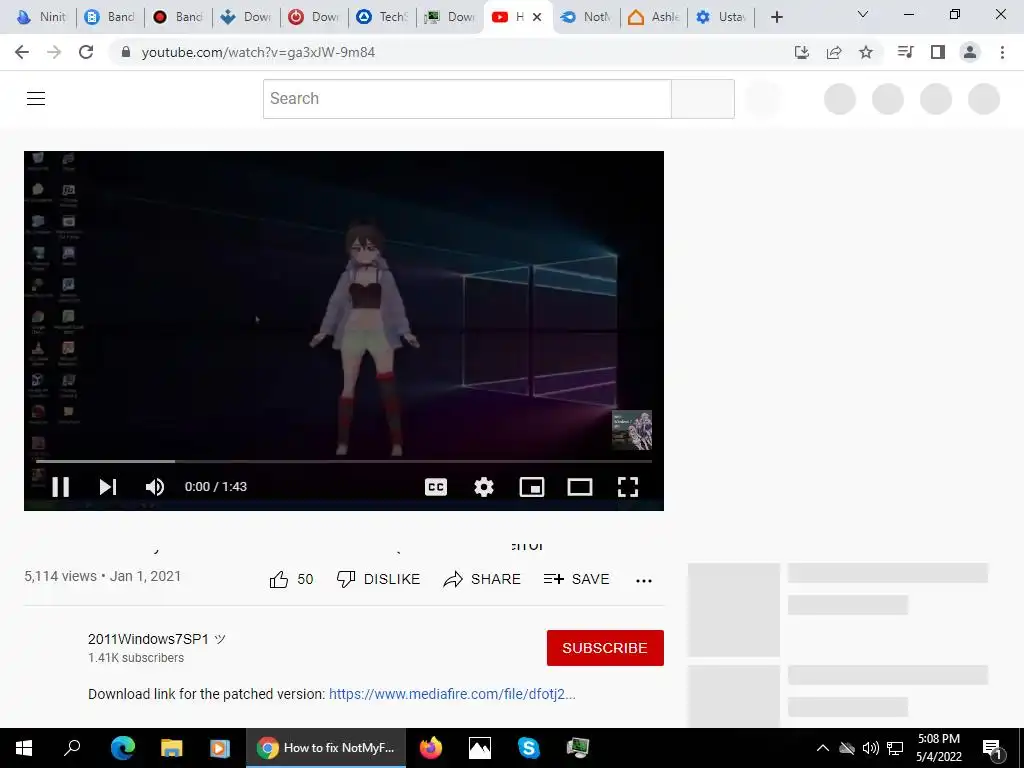Screen dimensions: 1024x768
Task: Mute the video volume
Action: [x=155, y=487]
